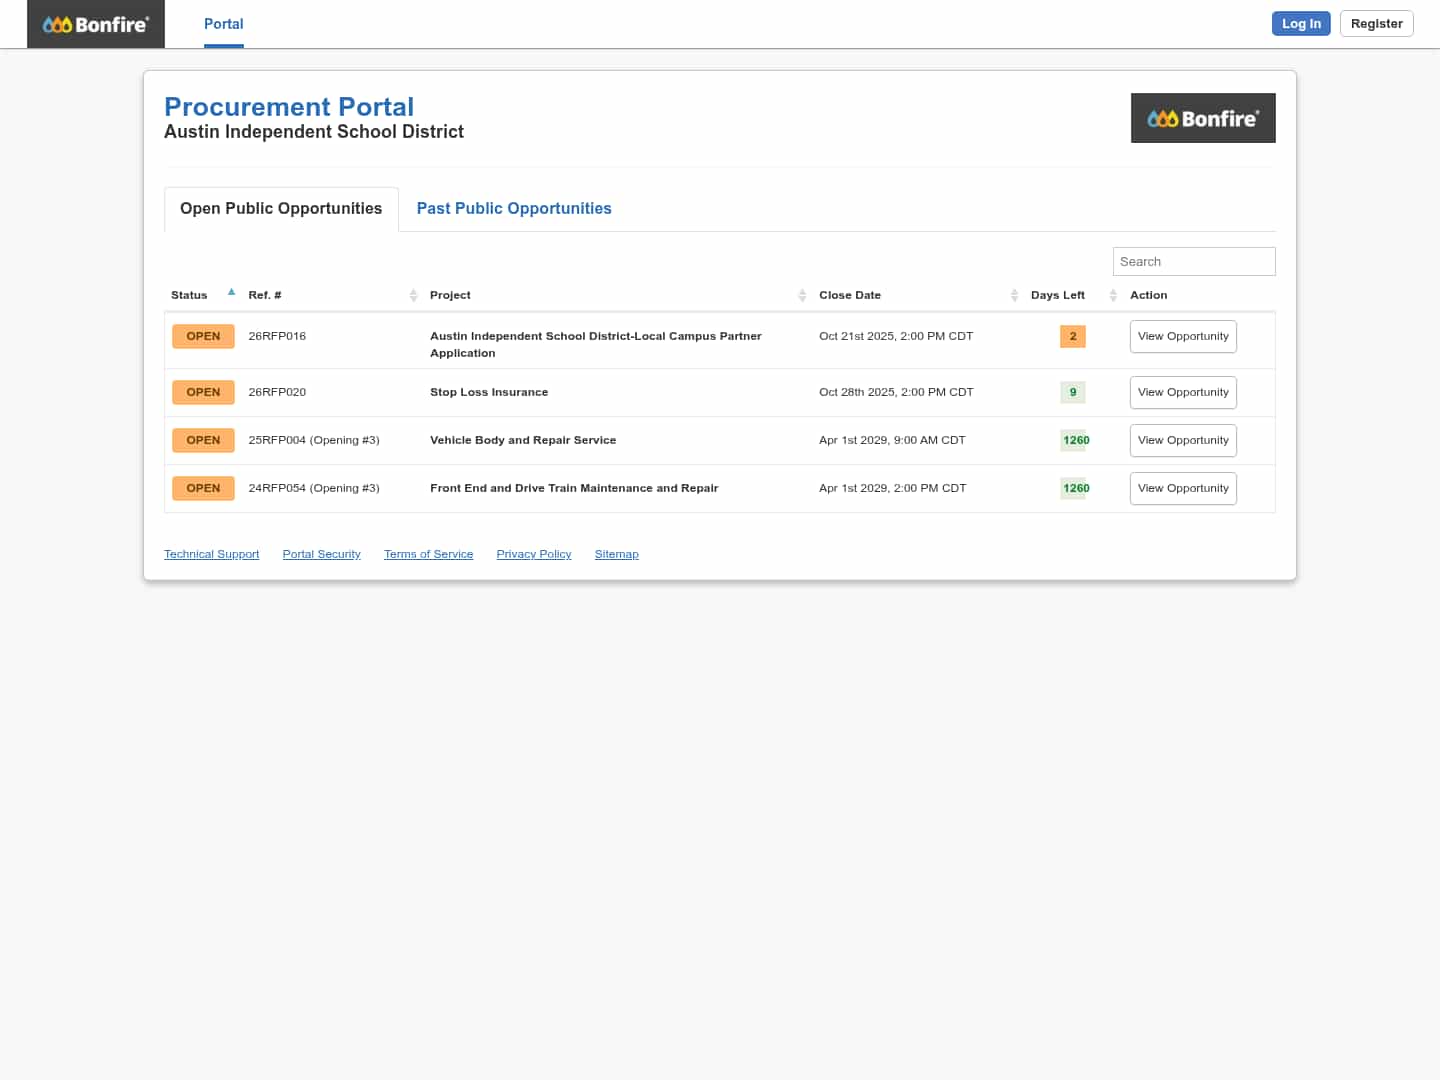Image resolution: width=1440 pixels, height=1080 pixels.
Task: Click the Bonfire logo beside portal title
Action: click(x=1202, y=118)
